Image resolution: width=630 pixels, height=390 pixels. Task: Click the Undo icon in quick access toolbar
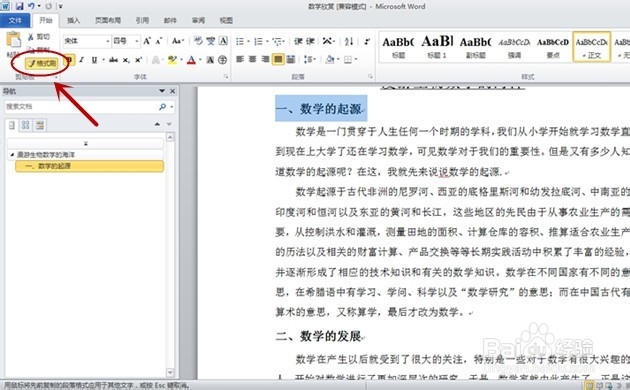[31, 6]
